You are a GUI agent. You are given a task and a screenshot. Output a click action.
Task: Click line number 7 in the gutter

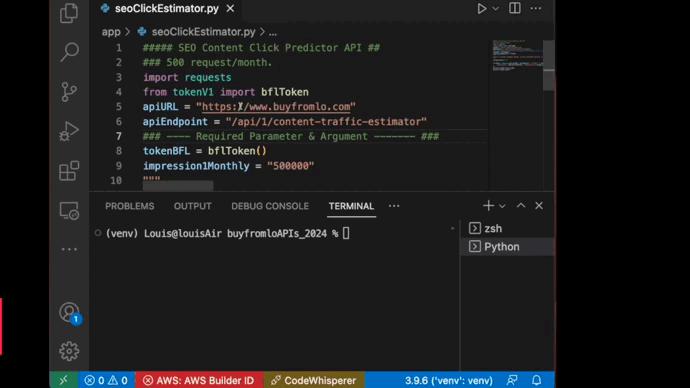click(x=118, y=136)
